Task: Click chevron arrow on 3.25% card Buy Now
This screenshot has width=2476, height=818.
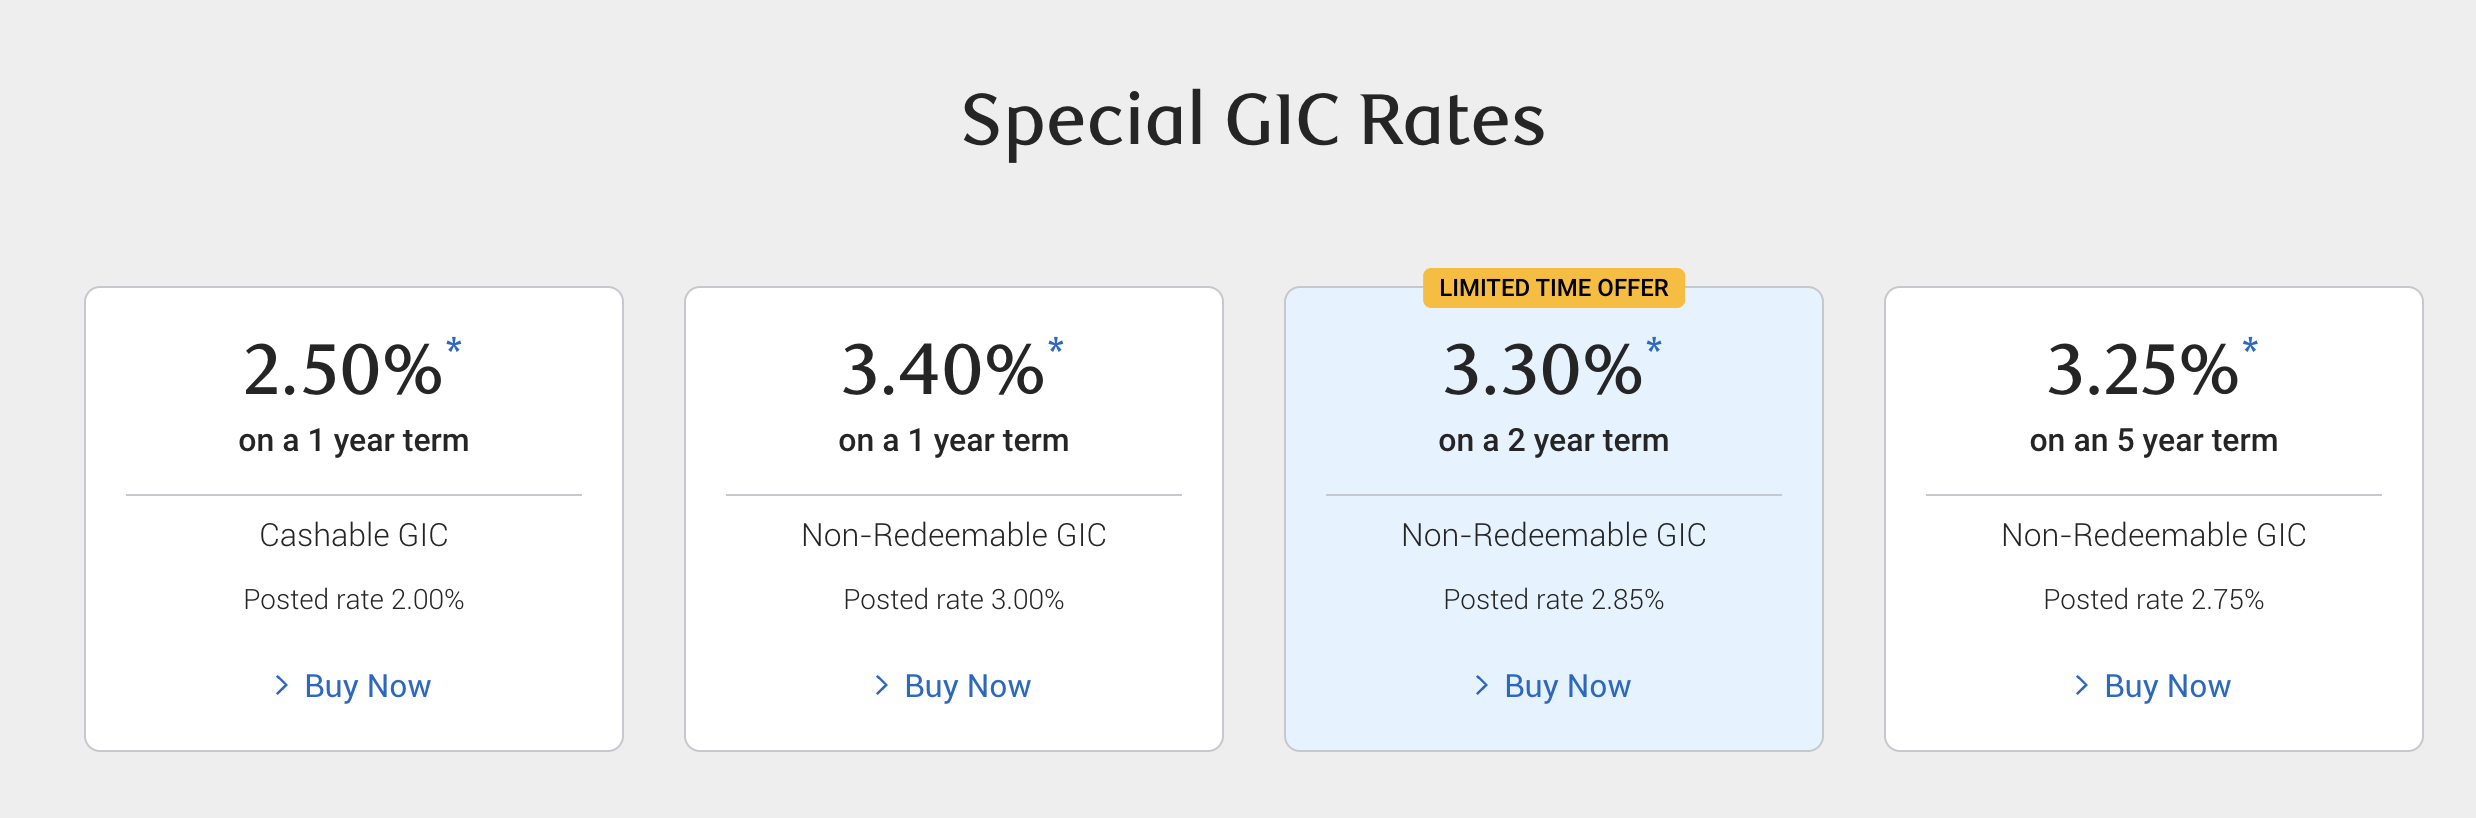Action: pos(2082,685)
